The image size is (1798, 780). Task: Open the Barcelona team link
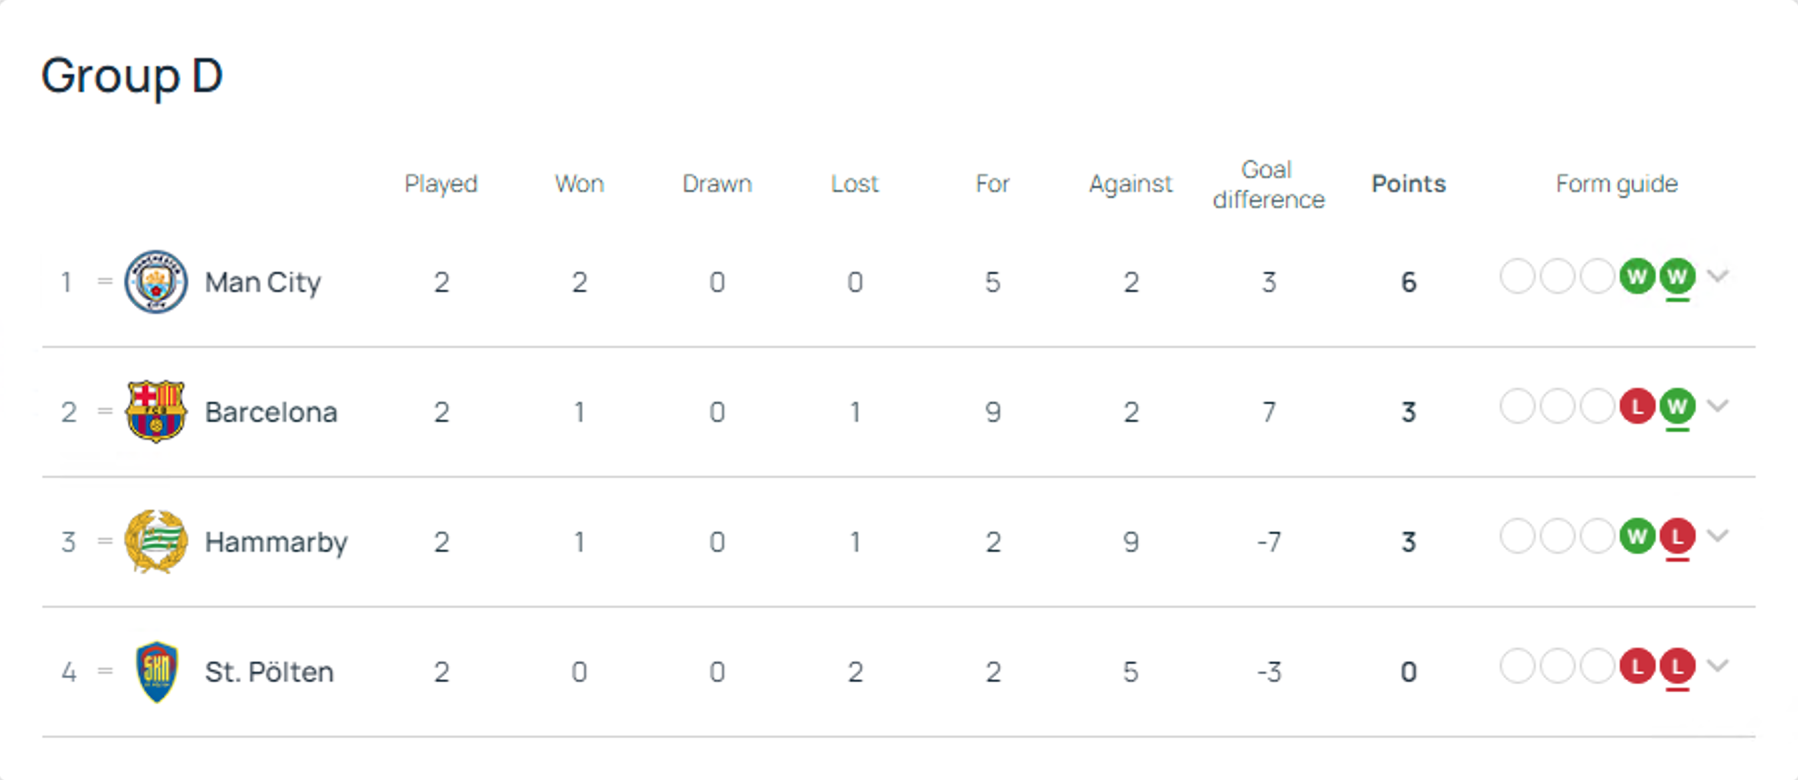tap(271, 412)
